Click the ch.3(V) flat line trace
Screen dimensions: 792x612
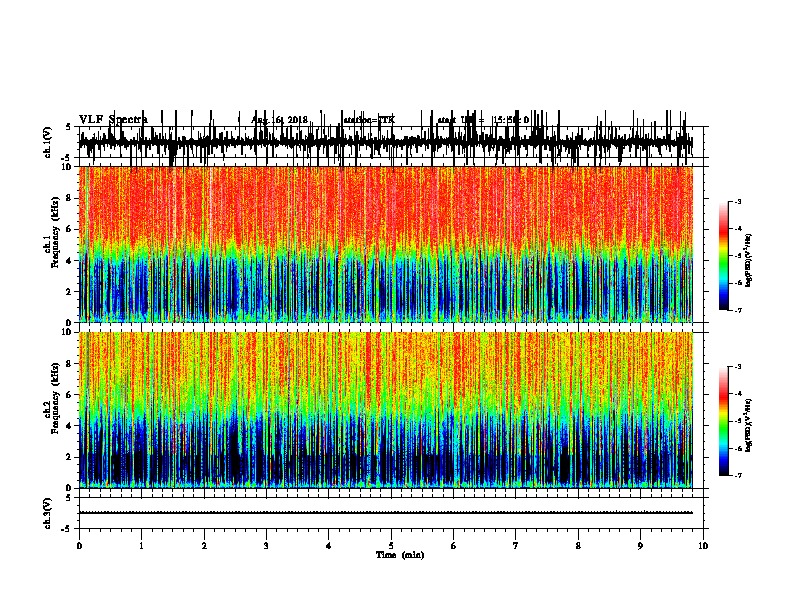(x=385, y=513)
